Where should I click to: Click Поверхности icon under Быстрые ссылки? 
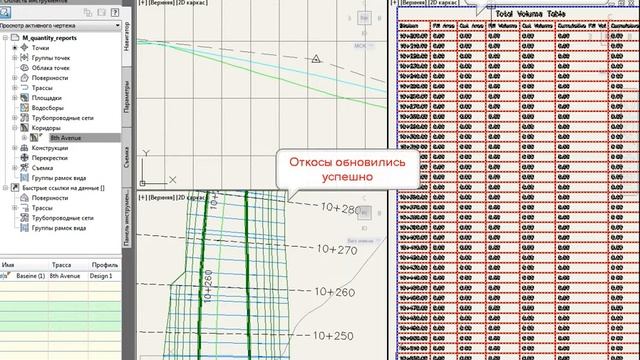pyautogui.click(x=24, y=198)
